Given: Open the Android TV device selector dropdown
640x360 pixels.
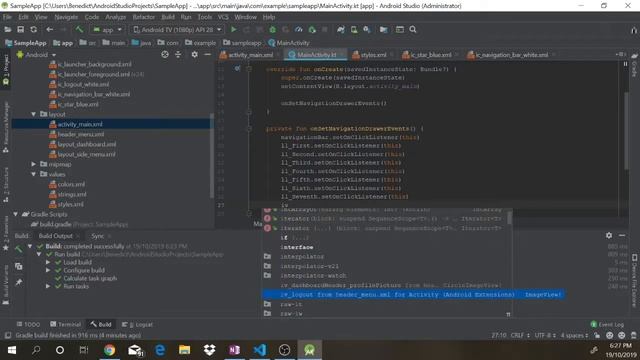Looking at the screenshot, I should point(178,30).
